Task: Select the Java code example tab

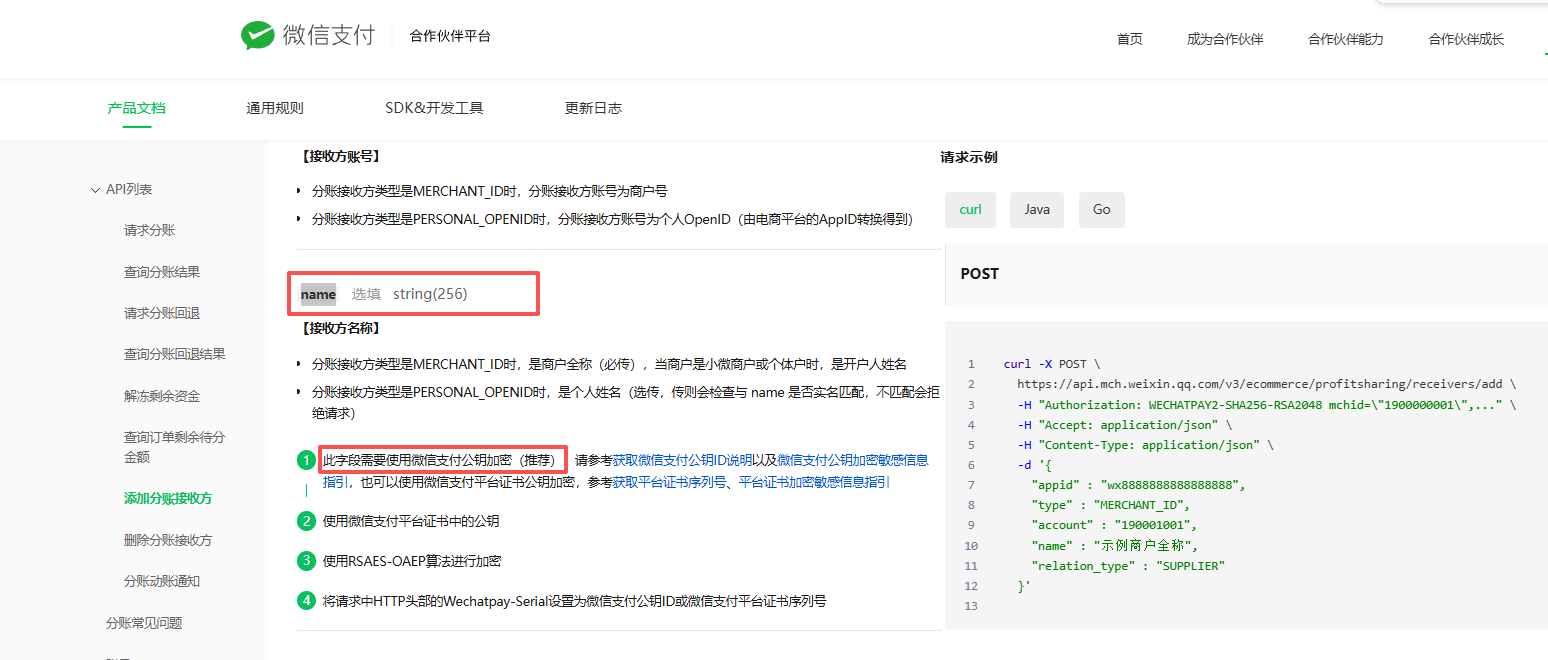Action: click(1037, 210)
